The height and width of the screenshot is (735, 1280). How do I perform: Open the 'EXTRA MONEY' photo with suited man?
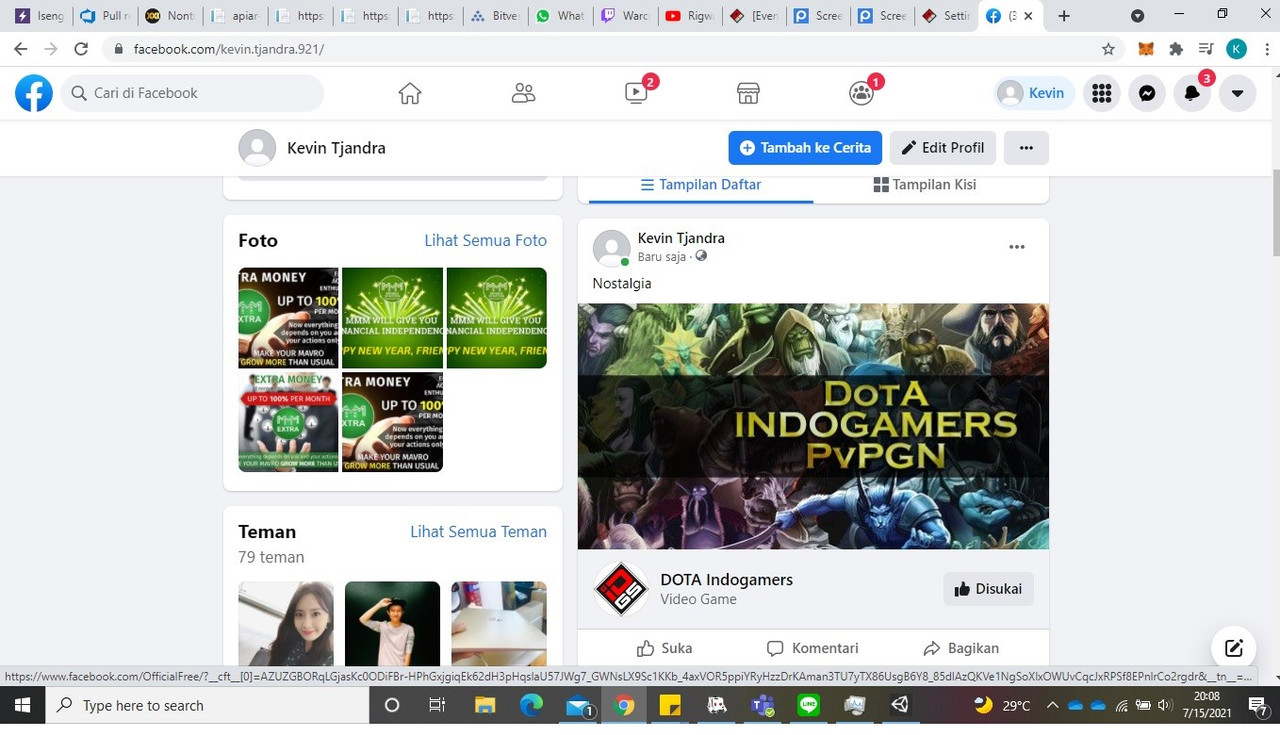click(288, 422)
